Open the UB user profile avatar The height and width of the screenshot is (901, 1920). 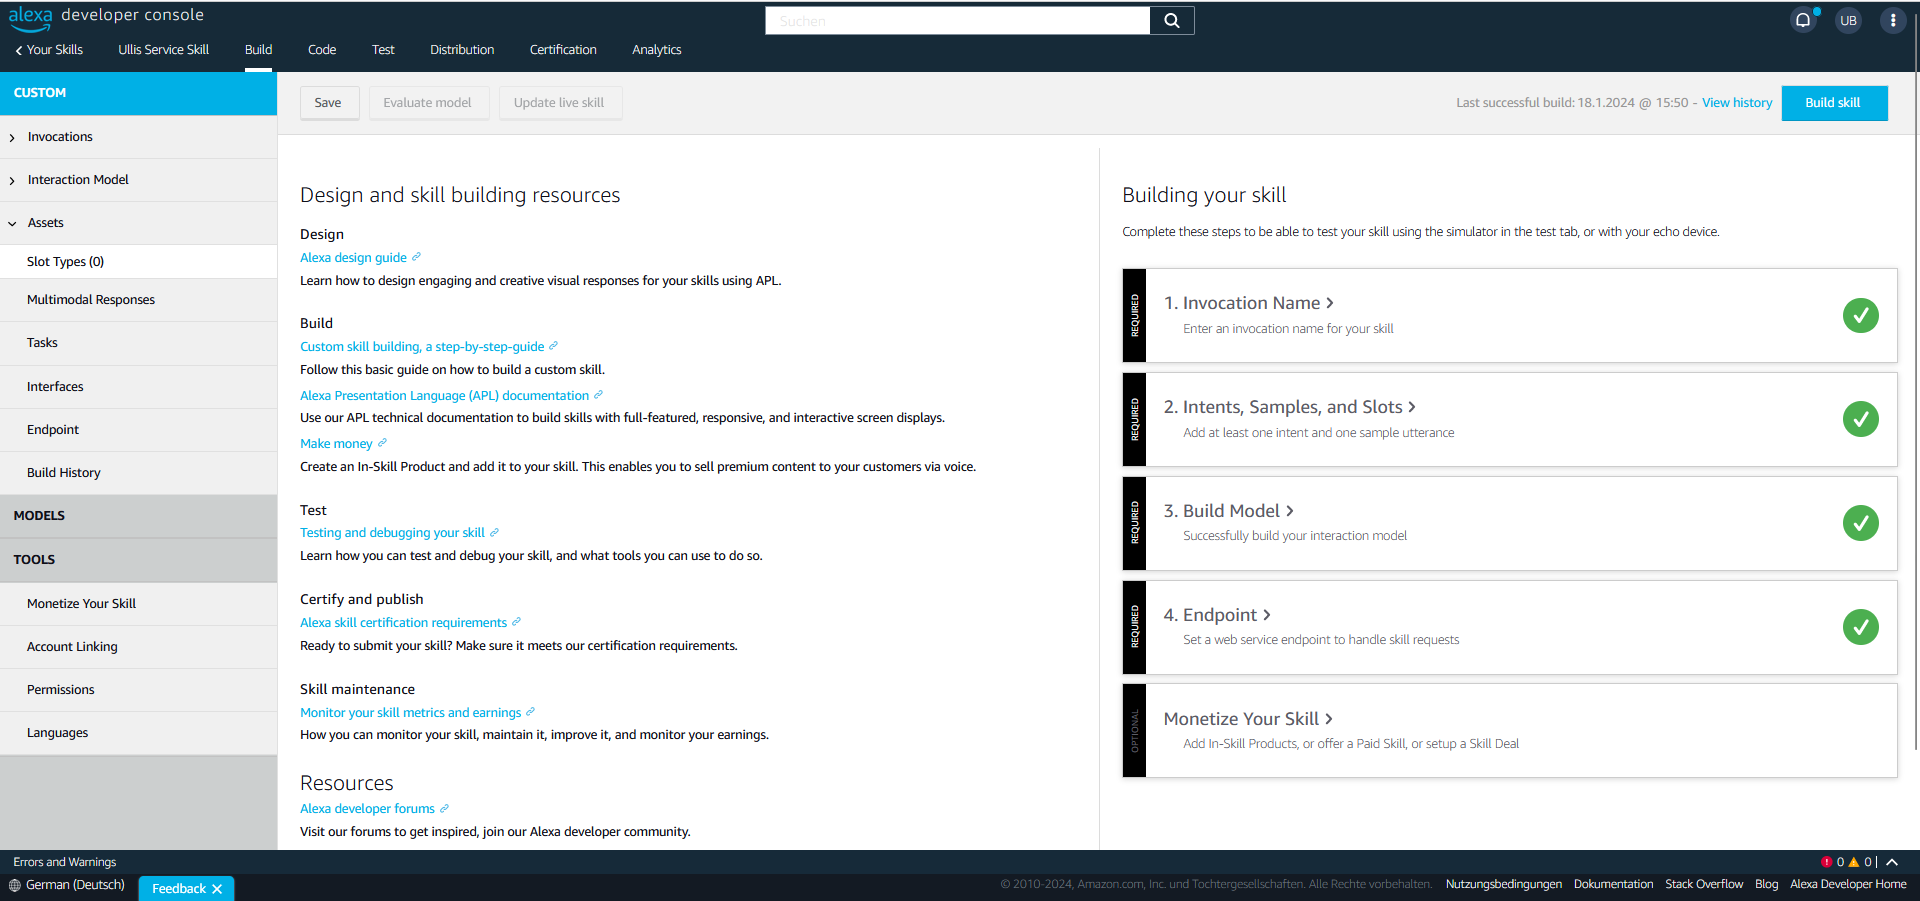pos(1848,20)
